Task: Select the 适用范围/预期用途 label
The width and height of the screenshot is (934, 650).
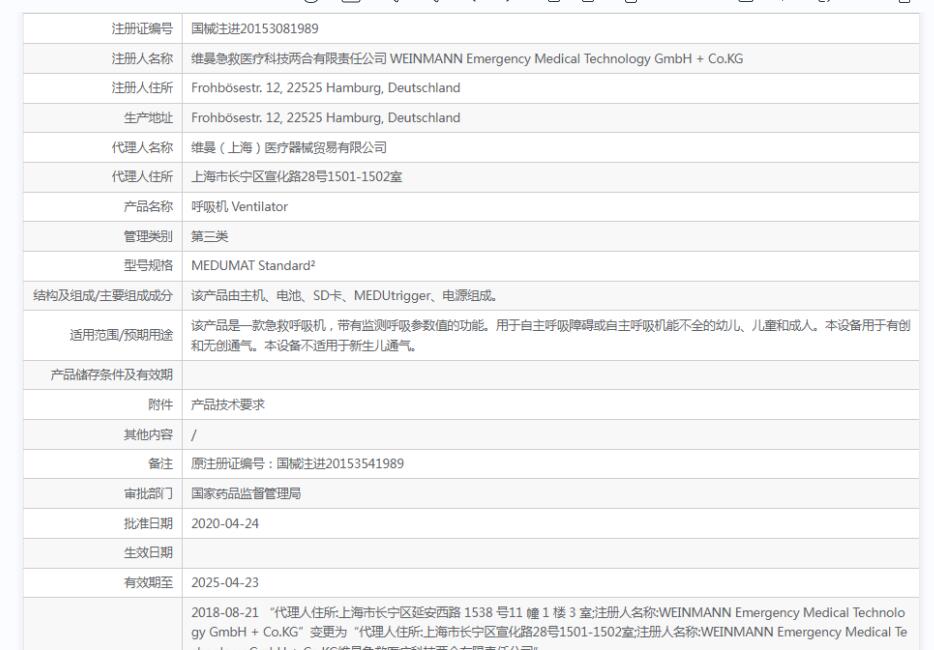Action: click(x=122, y=335)
